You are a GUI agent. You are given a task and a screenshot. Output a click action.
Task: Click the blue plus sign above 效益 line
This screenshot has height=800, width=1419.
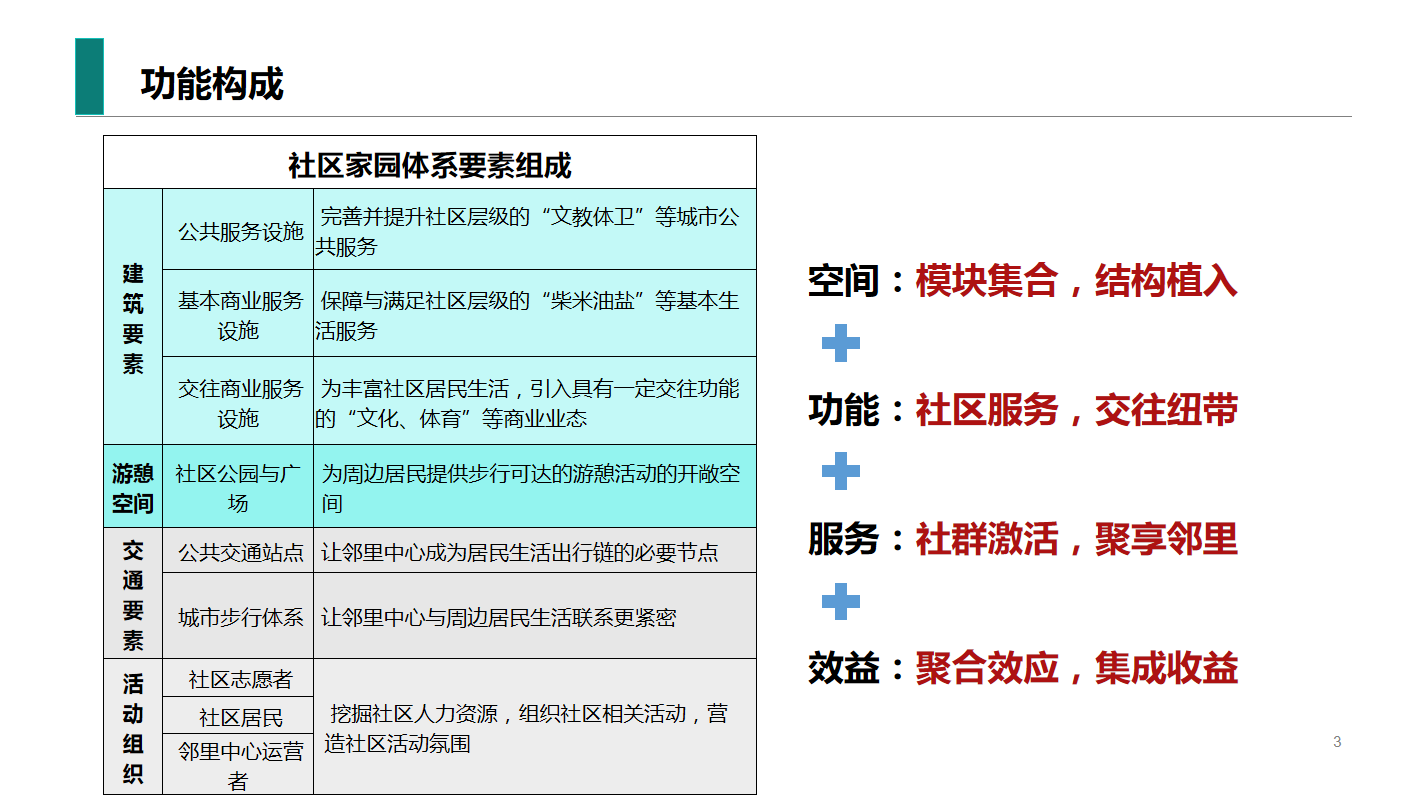[x=840, y=601]
